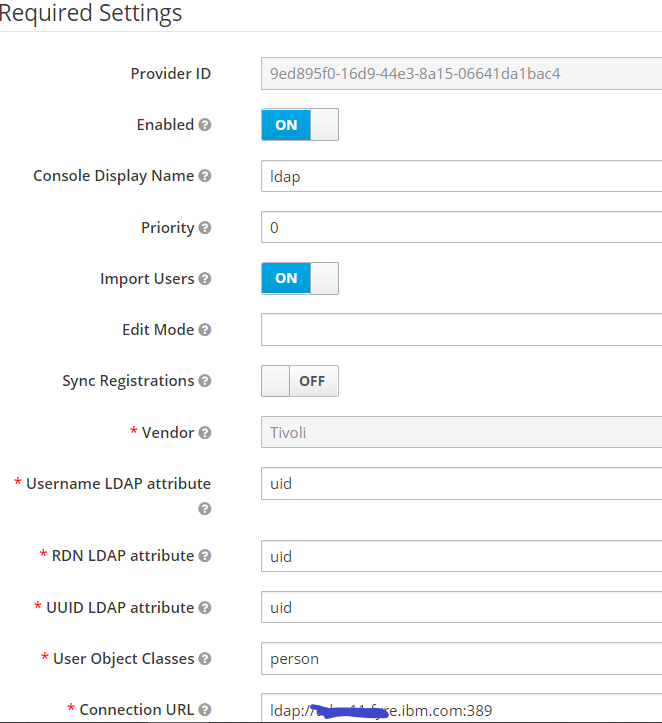Open the Edit Mode dropdown

tap(461, 330)
